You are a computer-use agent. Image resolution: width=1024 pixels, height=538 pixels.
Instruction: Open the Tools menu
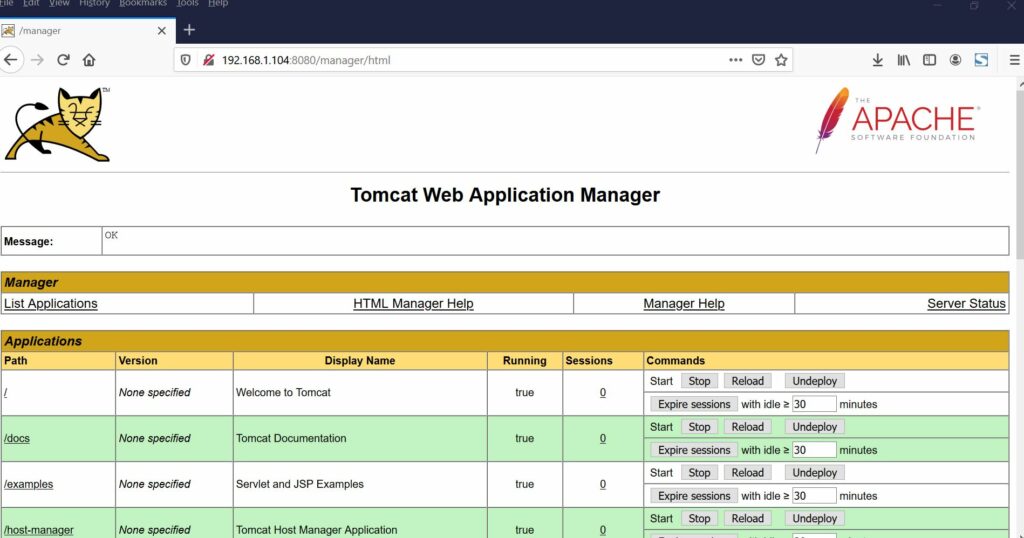click(187, 3)
